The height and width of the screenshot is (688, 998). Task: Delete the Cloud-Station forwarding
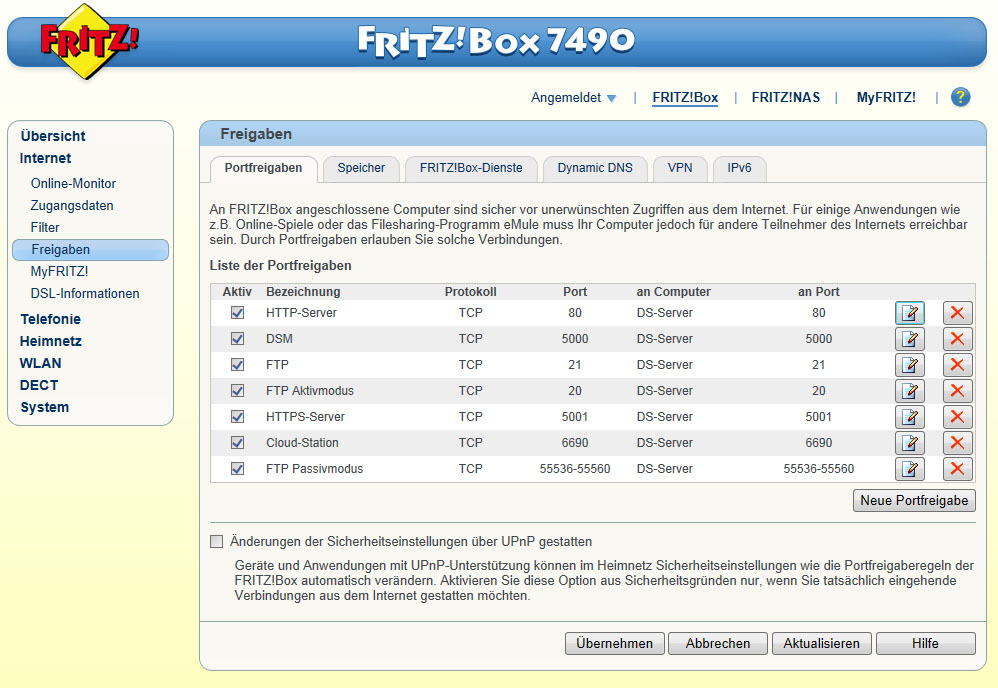[957, 443]
